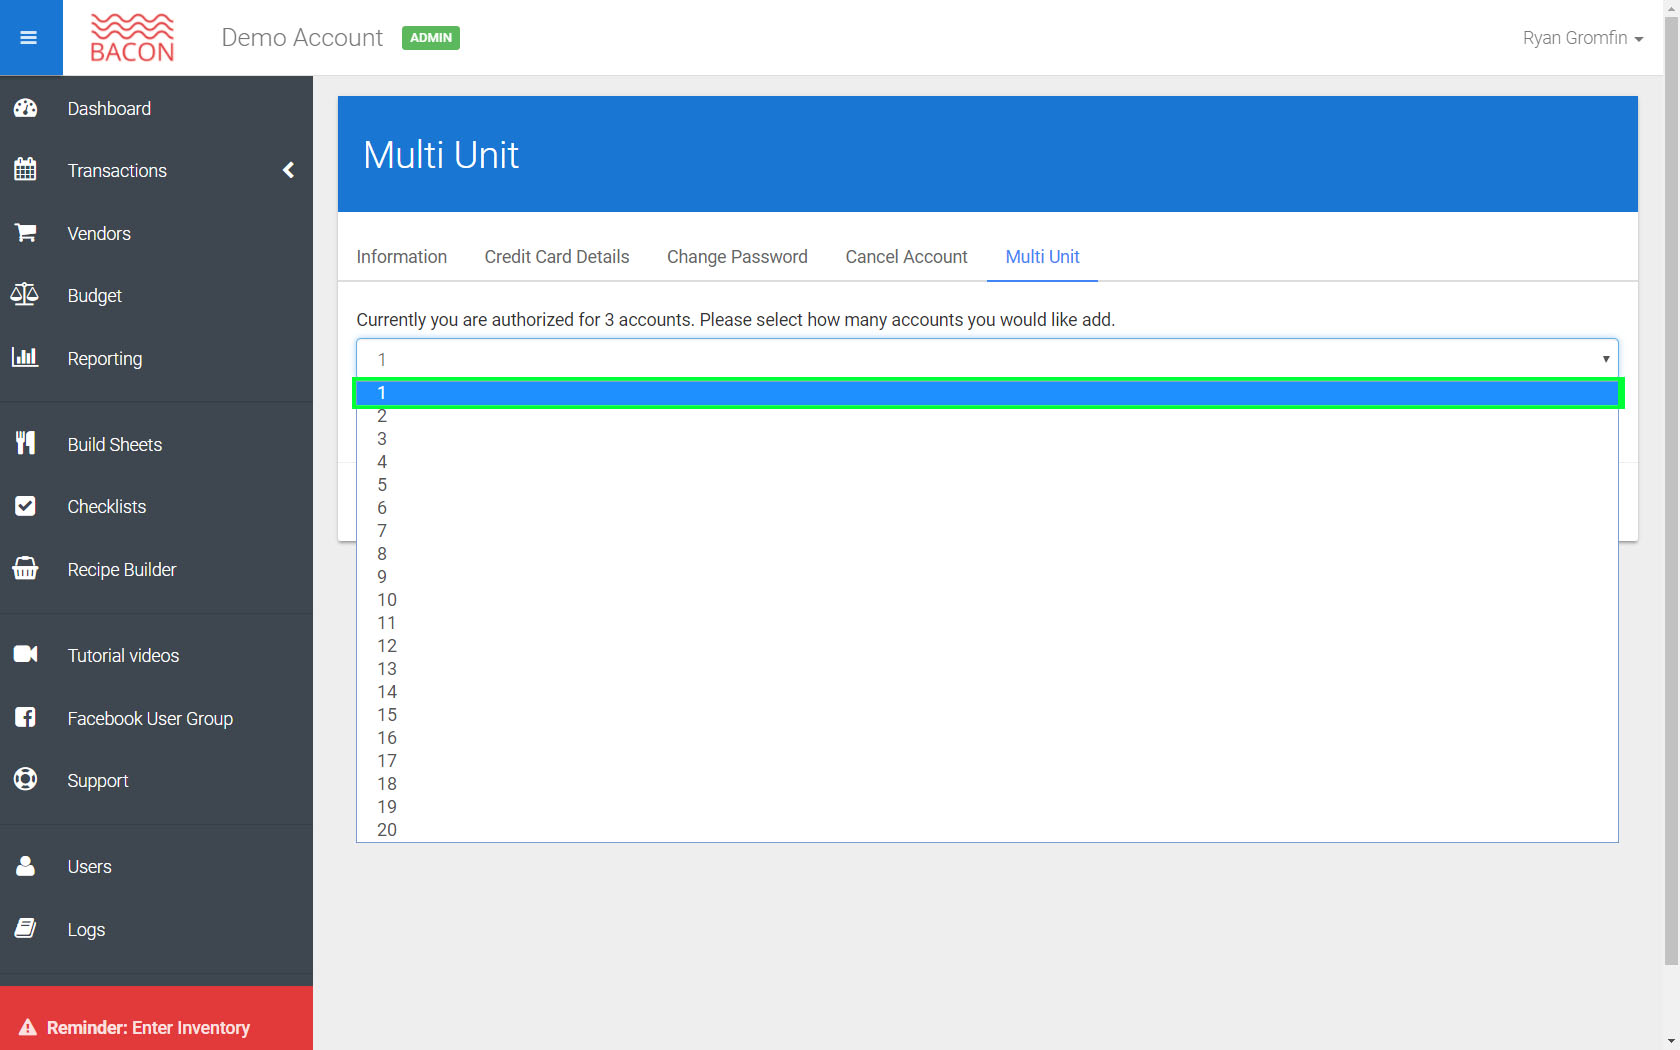Click the Vendors shopping cart icon
The width and height of the screenshot is (1680, 1050).
pos(26,233)
